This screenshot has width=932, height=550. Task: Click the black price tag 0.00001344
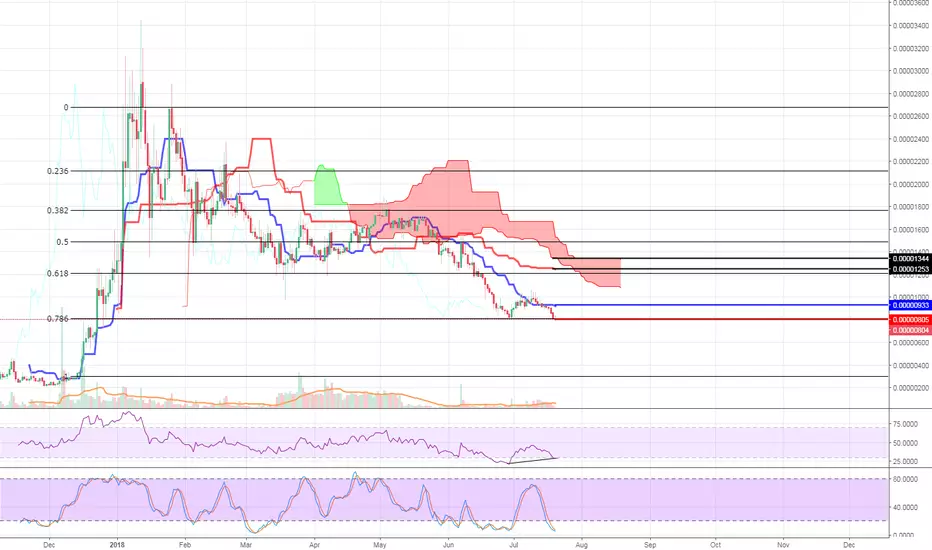pyautogui.click(x=910, y=259)
